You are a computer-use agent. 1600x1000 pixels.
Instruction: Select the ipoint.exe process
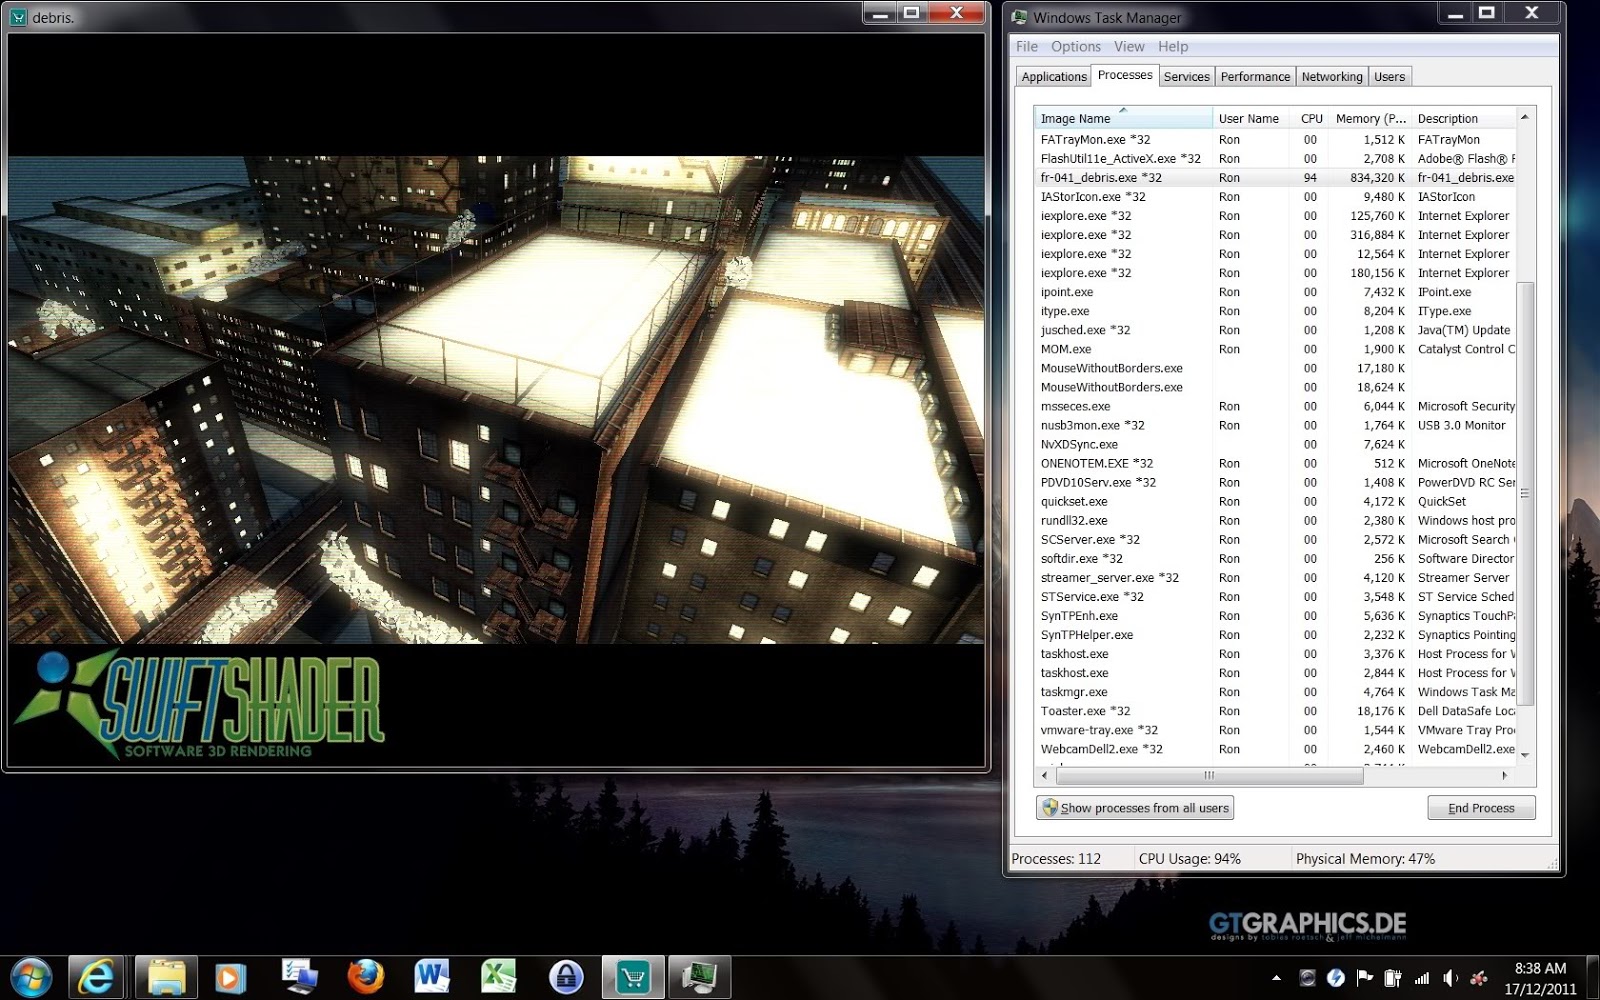coord(1276,292)
